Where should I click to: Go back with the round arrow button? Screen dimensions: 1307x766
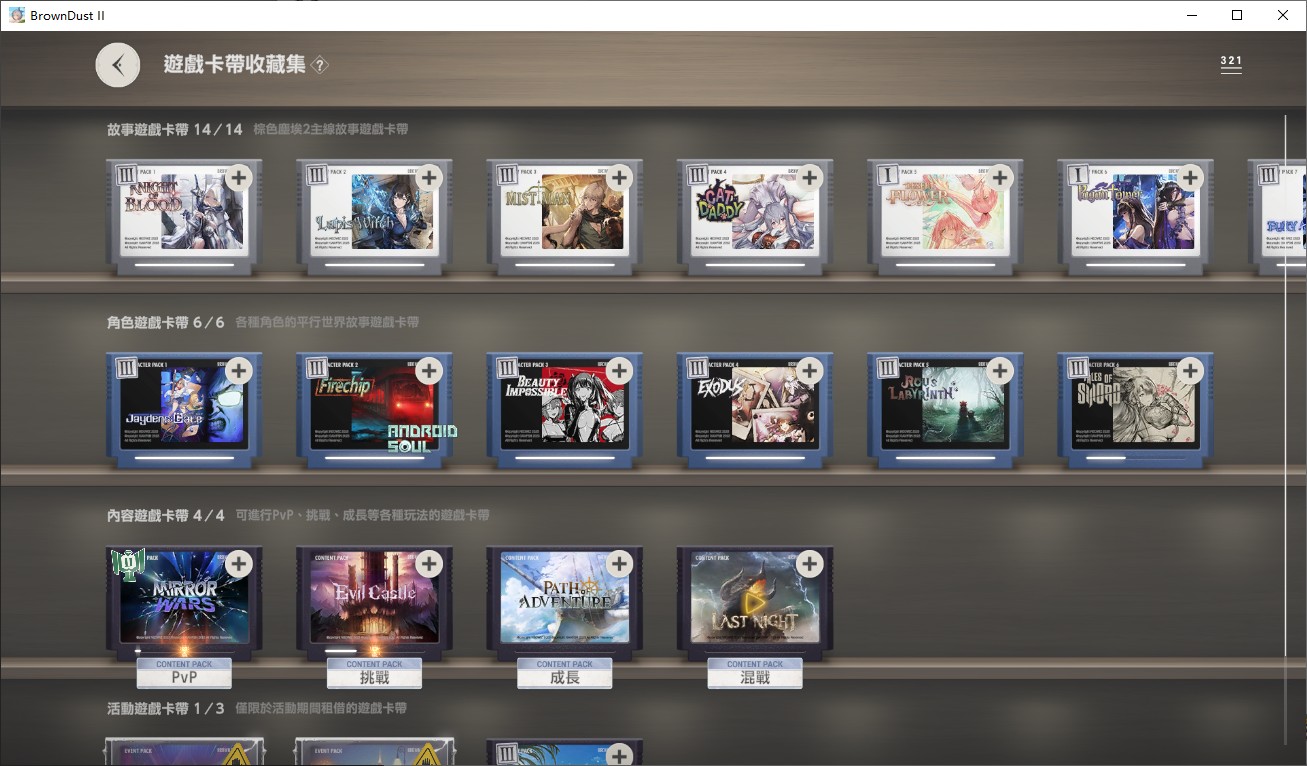[x=118, y=65]
